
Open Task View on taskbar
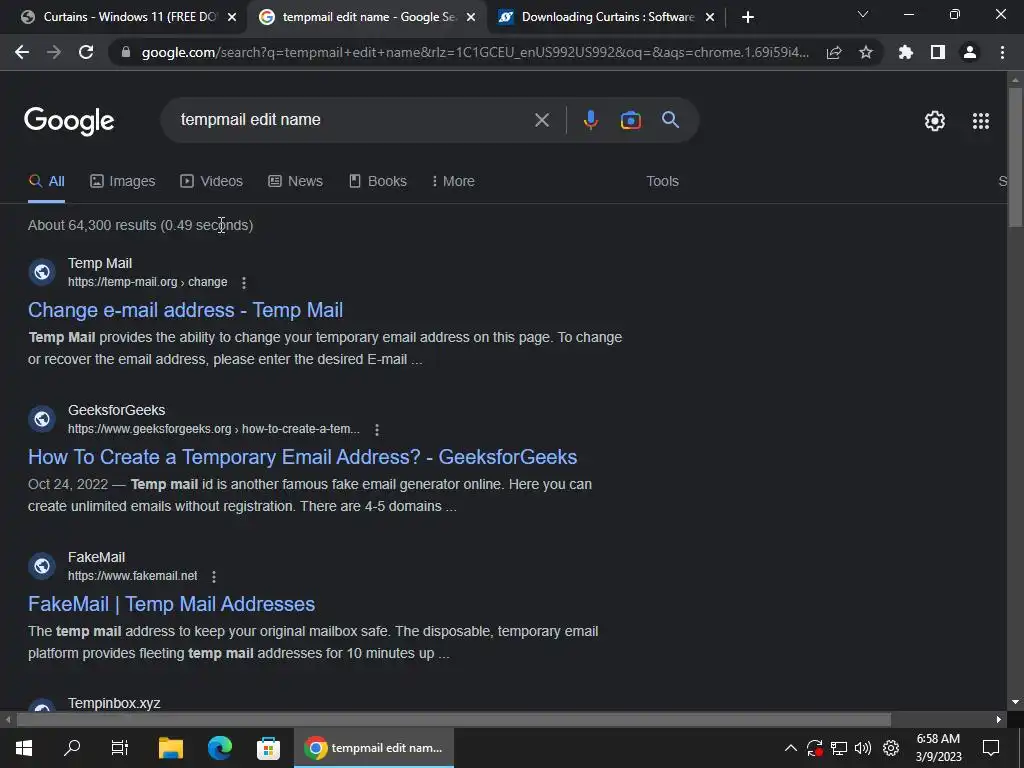coord(120,748)
